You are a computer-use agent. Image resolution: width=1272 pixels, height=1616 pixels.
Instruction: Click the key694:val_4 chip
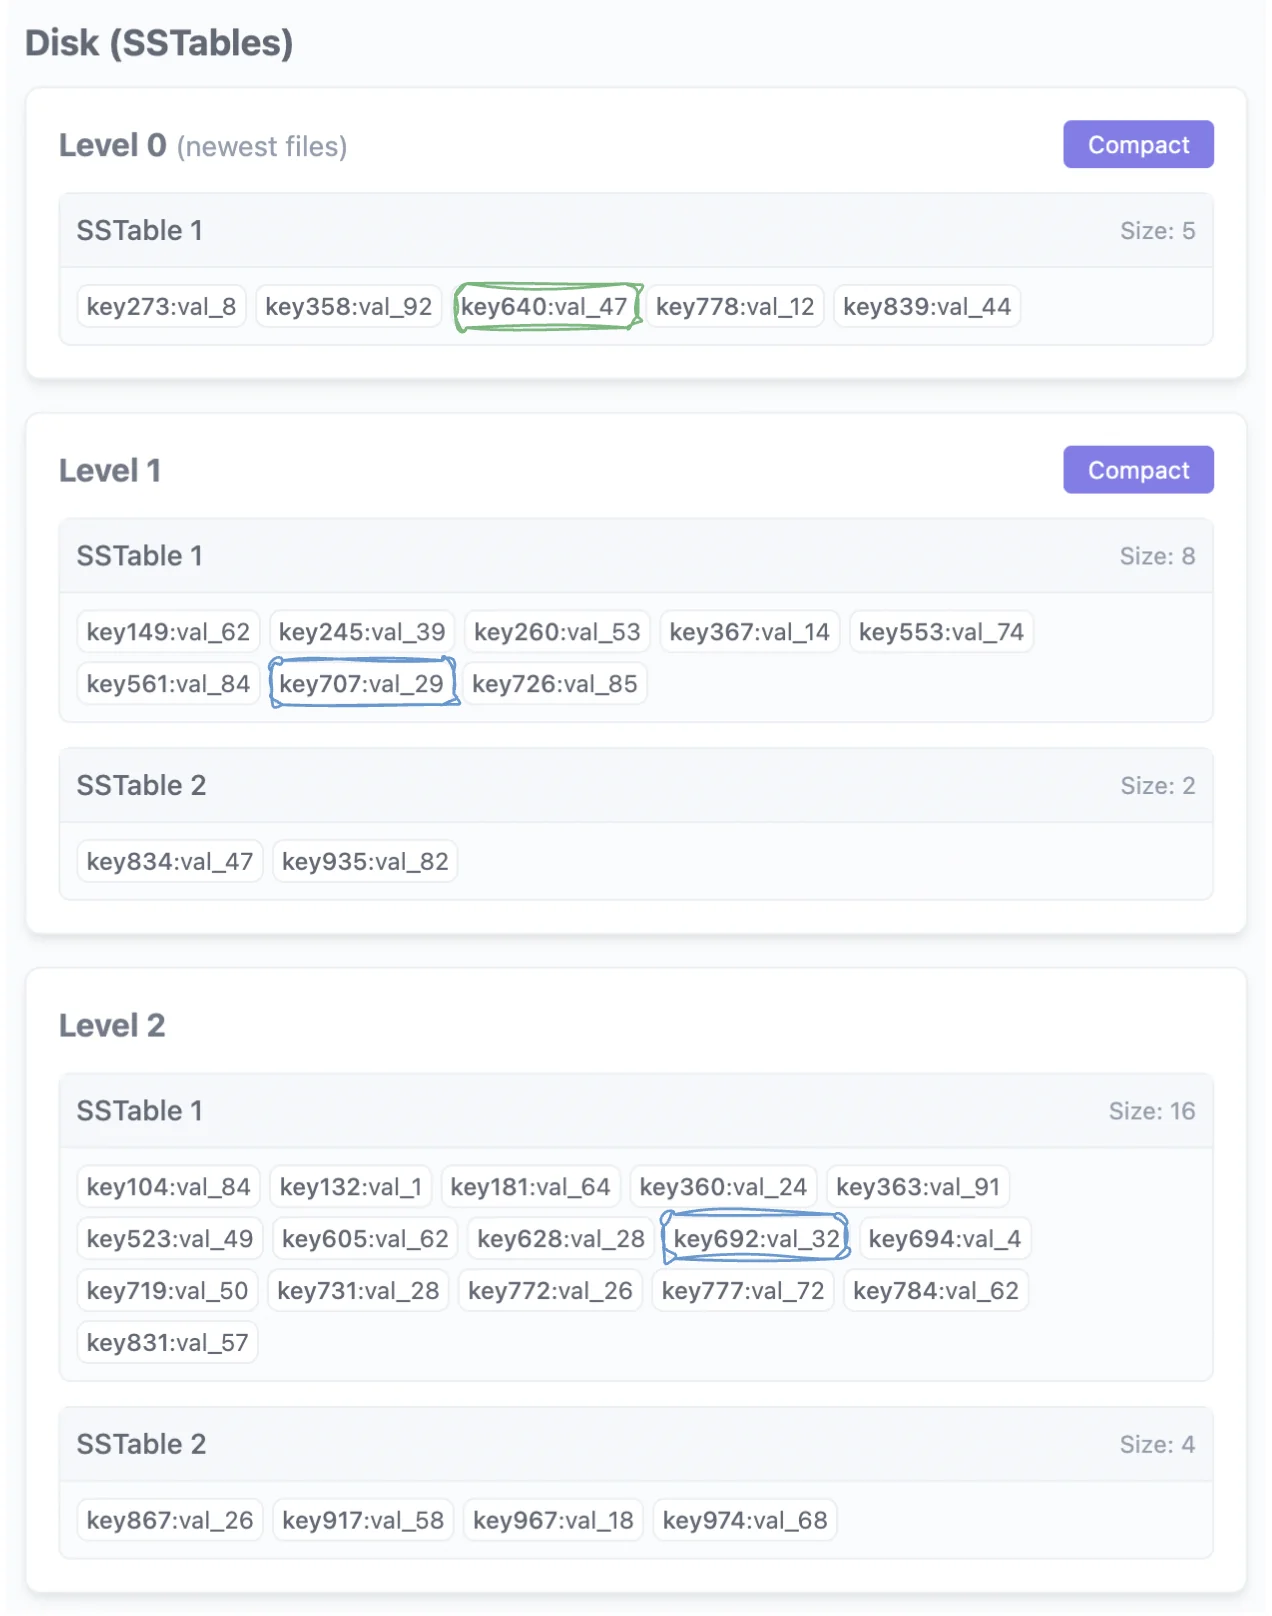point(944,1239)
